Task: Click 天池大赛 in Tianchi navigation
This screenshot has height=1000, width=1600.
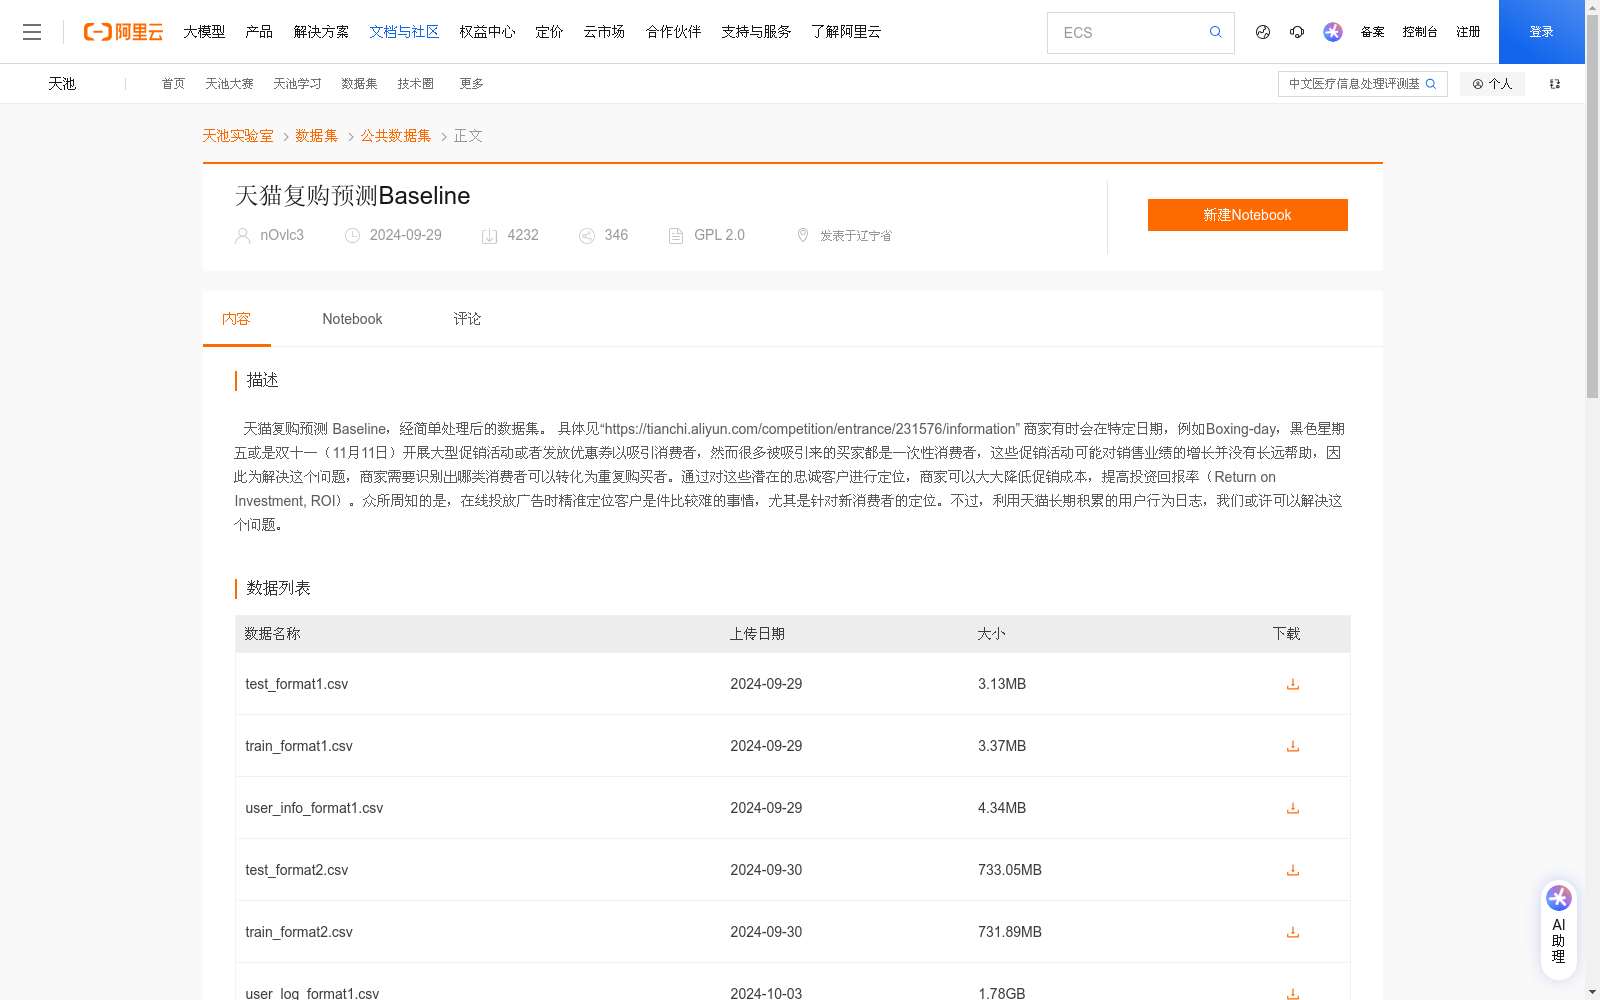Action: 229,84
